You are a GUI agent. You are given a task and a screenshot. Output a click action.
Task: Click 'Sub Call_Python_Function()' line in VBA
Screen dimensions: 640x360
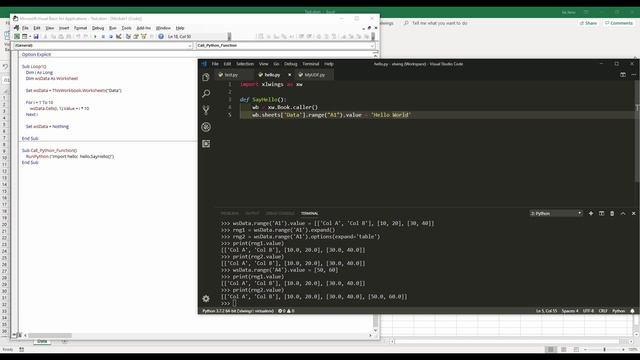click(49, 151)
